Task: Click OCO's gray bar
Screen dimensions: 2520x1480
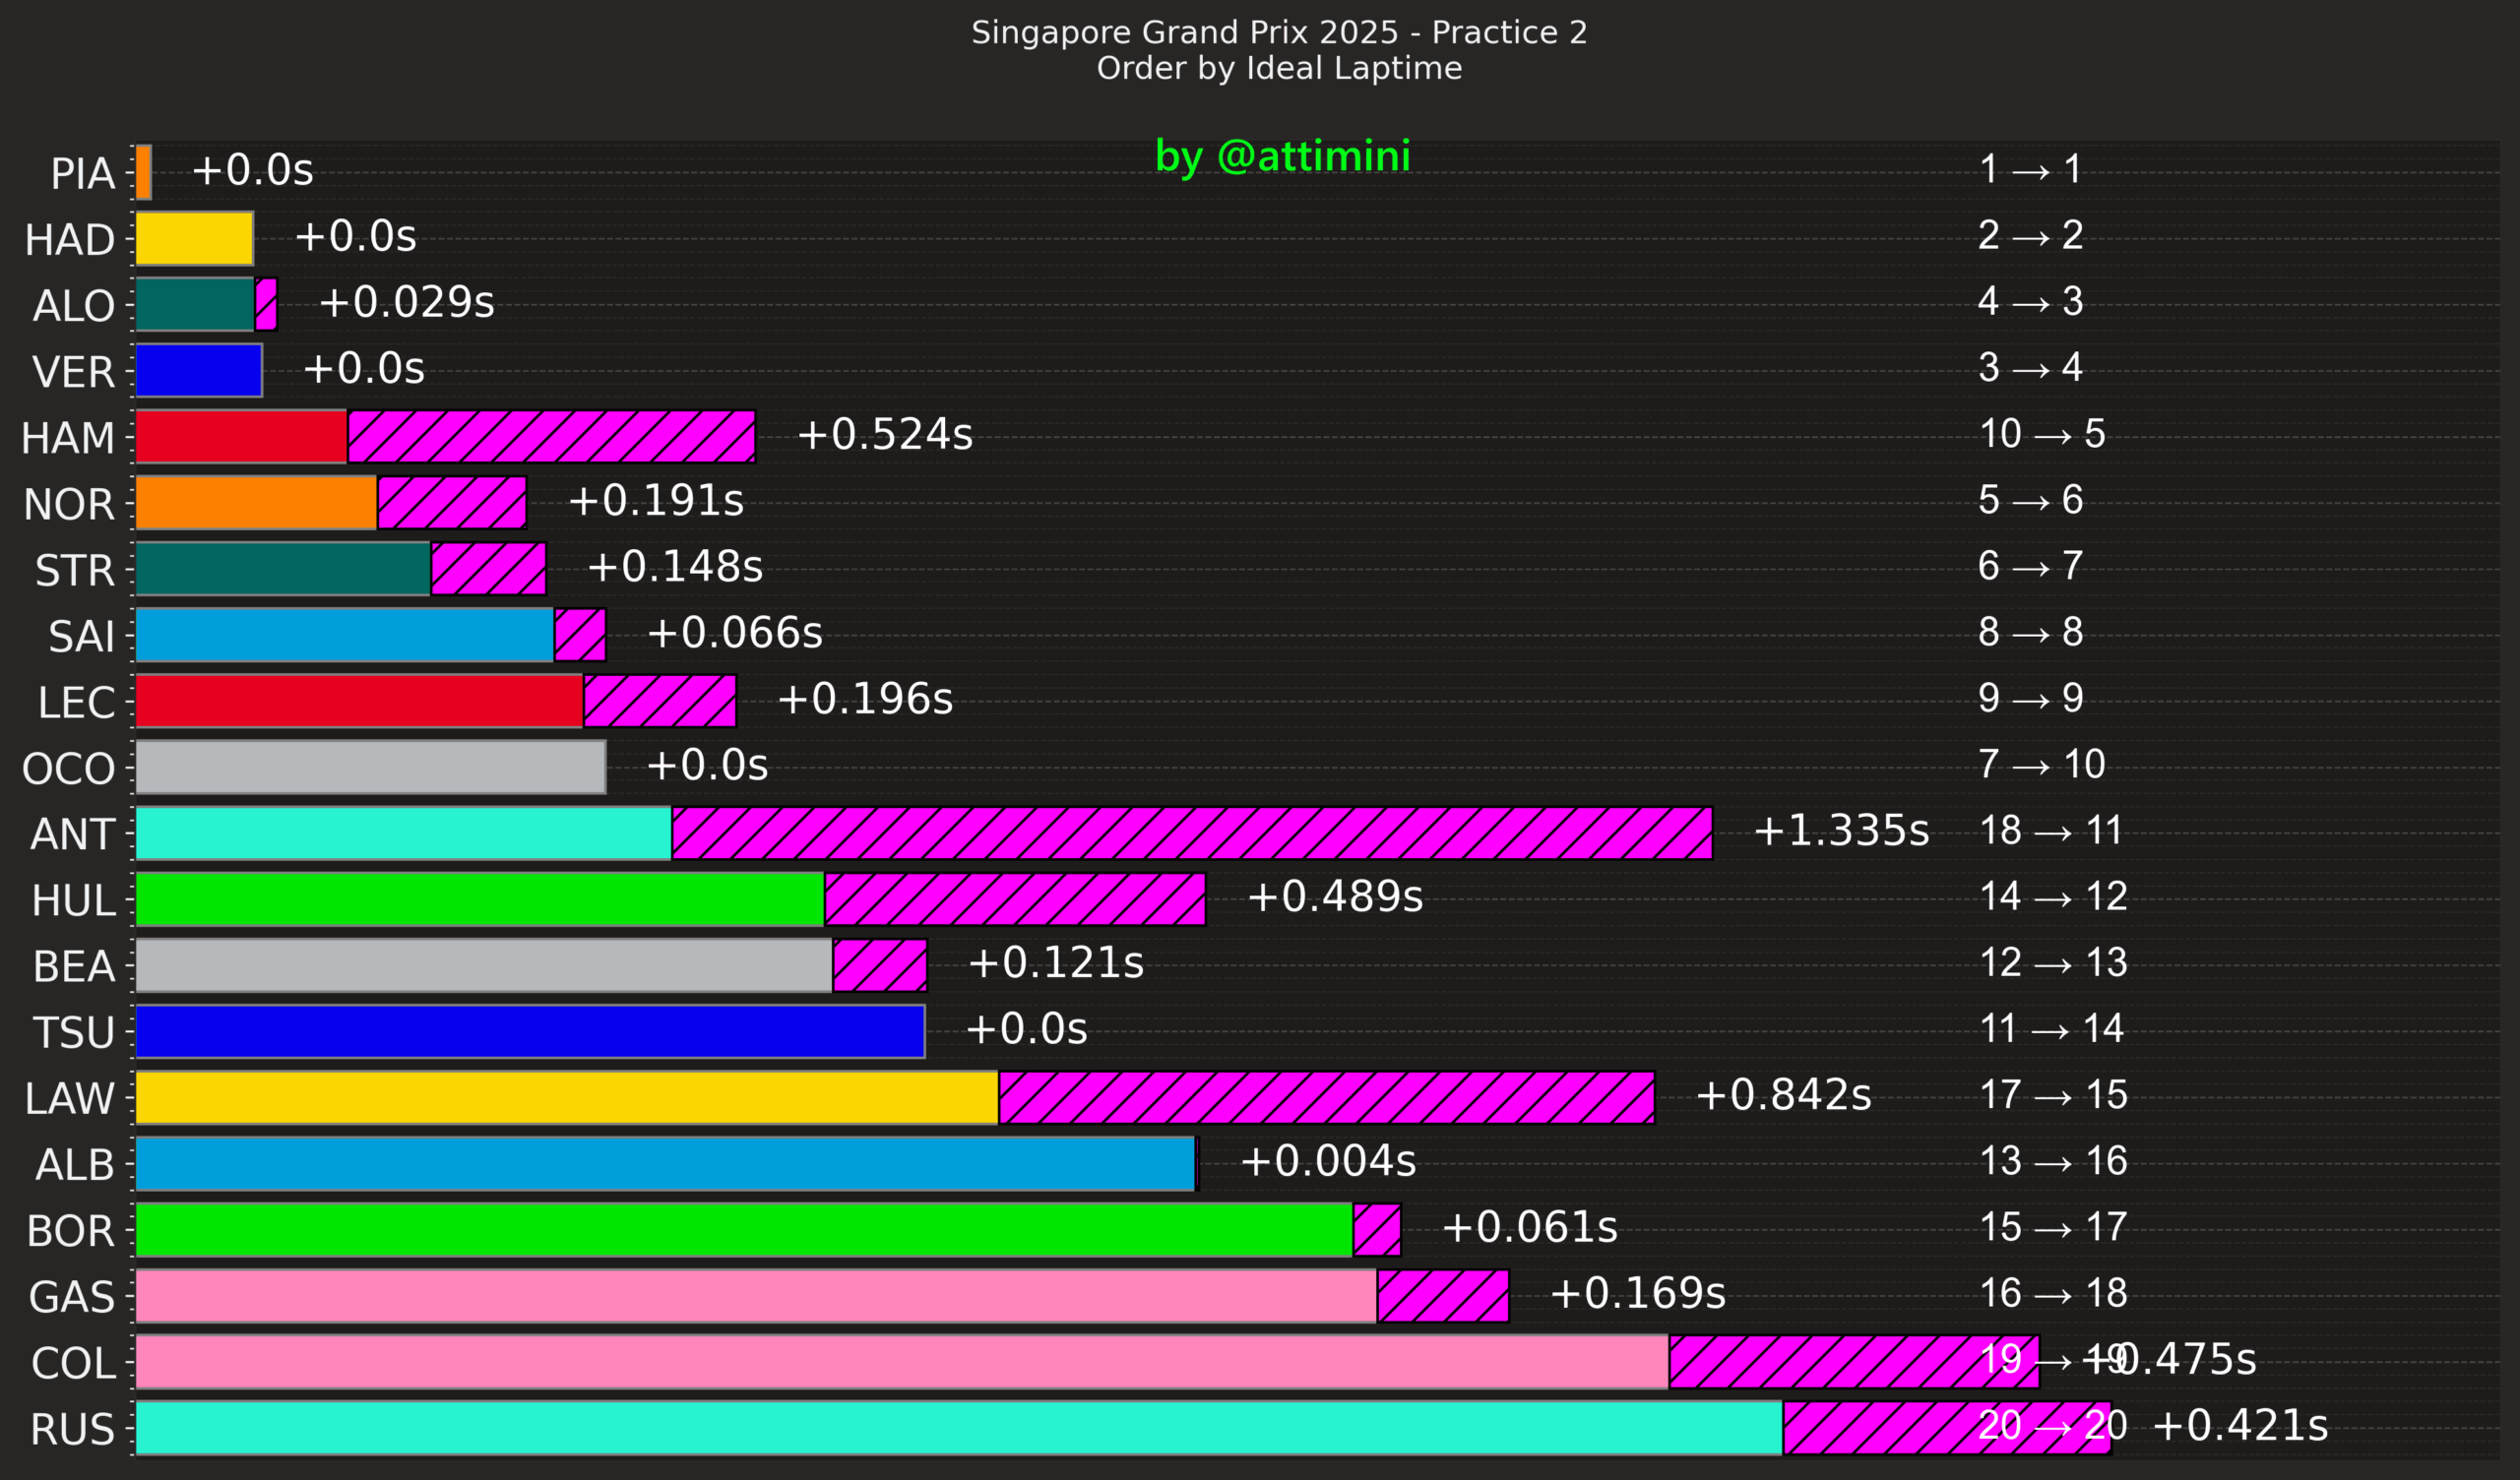Action: [370, 767]
